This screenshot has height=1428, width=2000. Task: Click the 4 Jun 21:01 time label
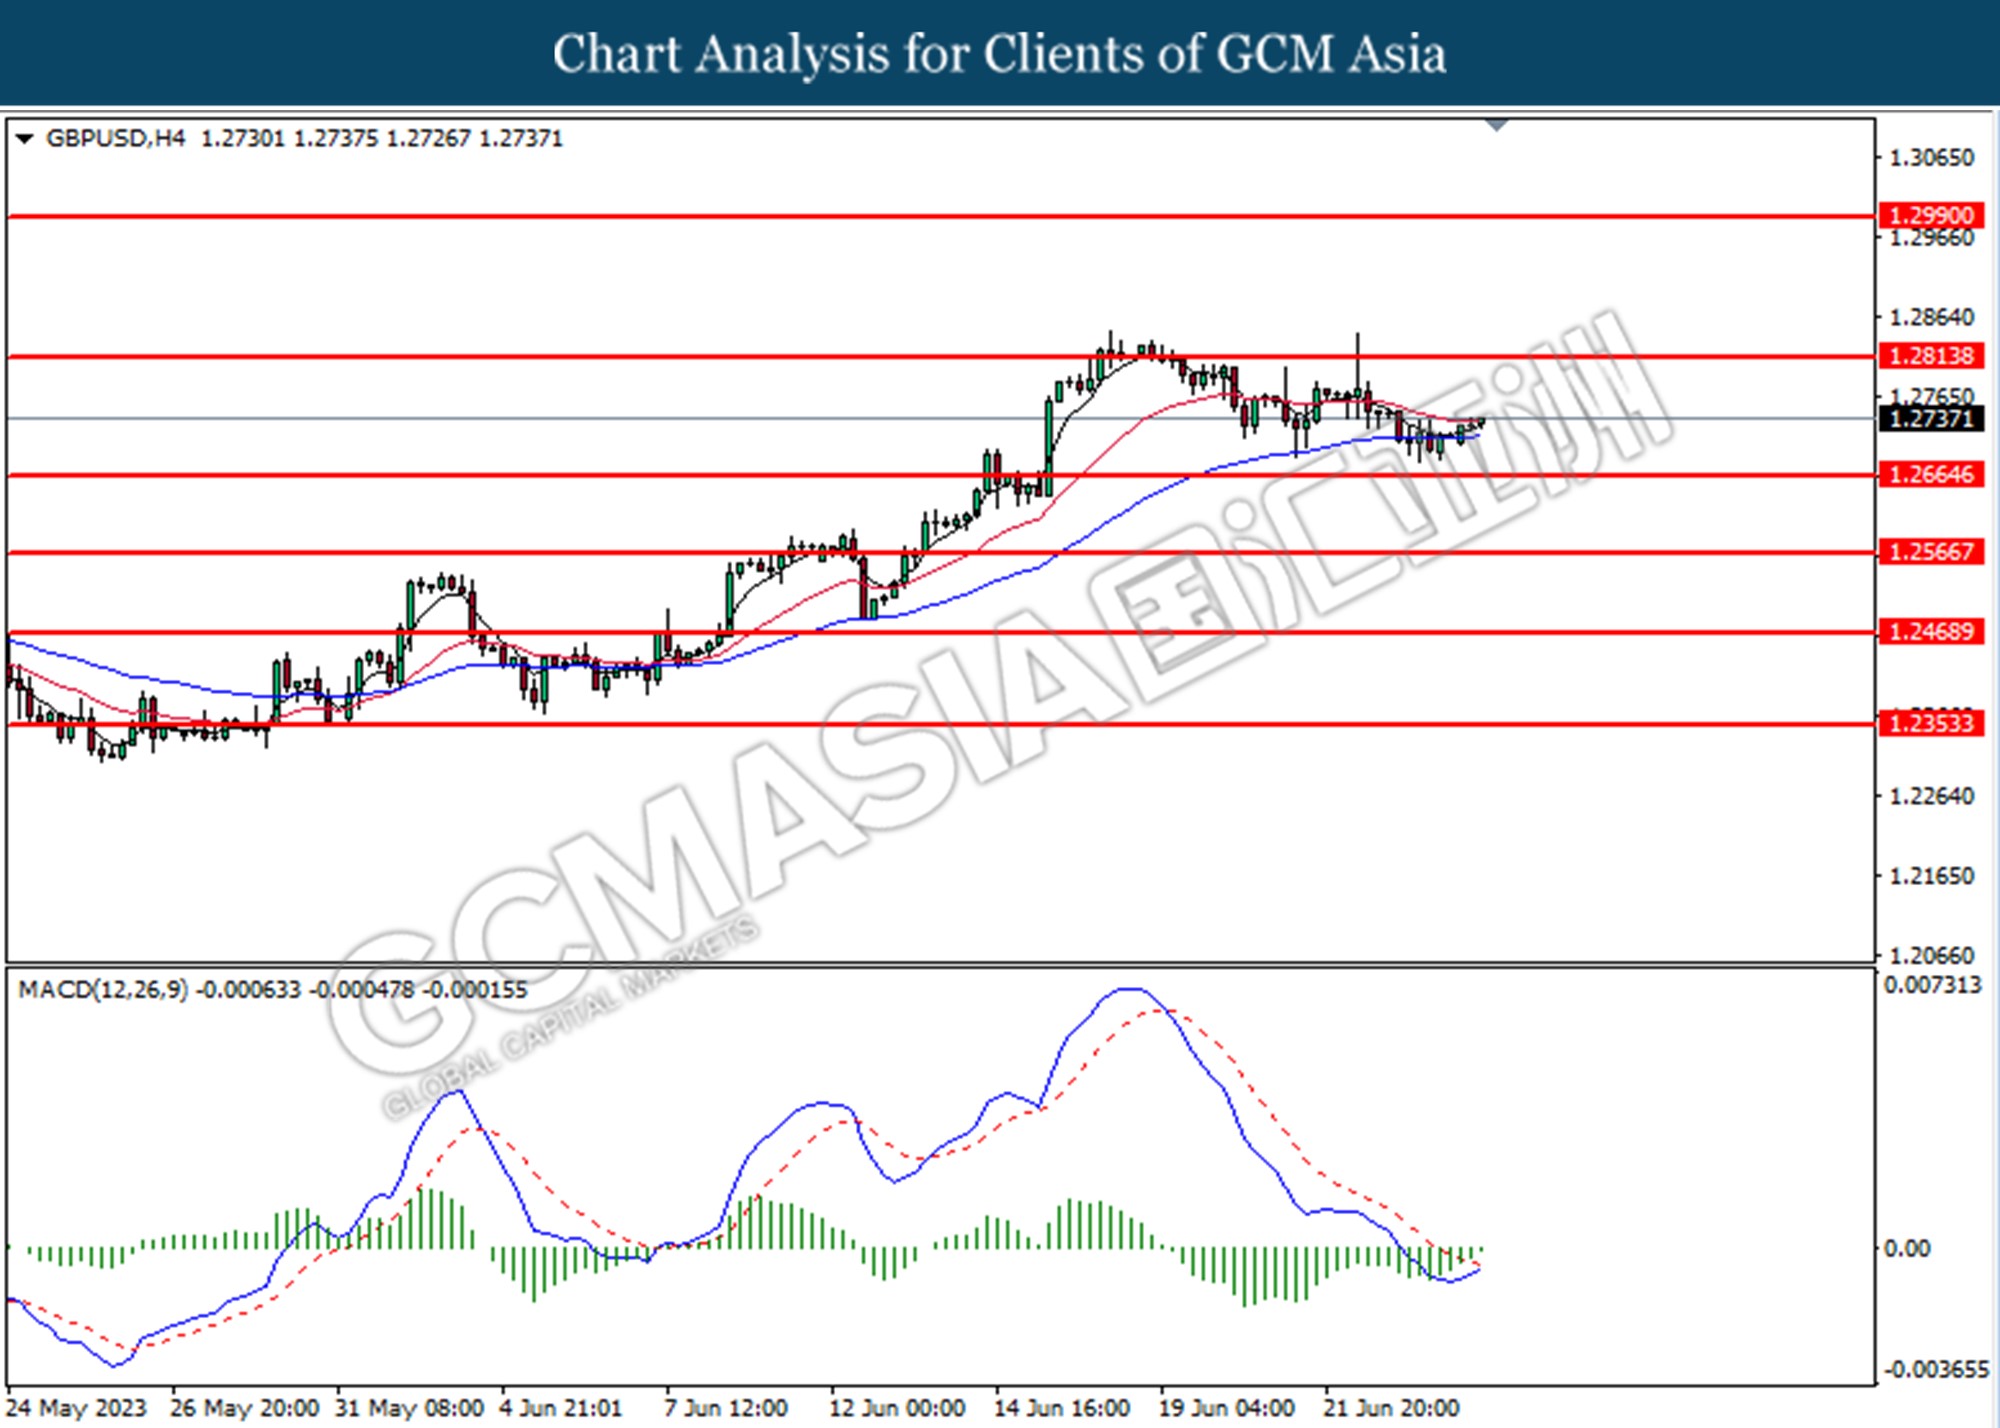pos(561,1408)
